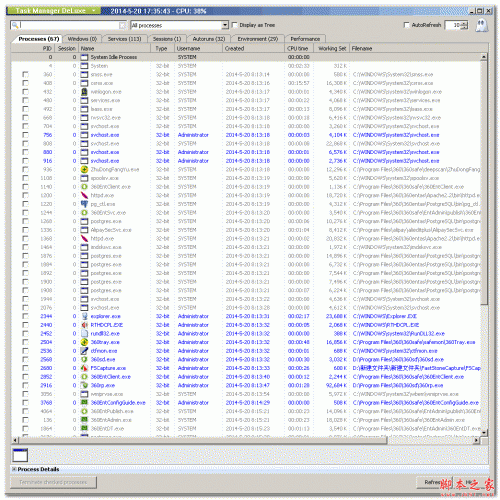This screenshot has height=500, width=500.
Task: Click the 360EntAdmin.exe process icon
Action: 85,420
